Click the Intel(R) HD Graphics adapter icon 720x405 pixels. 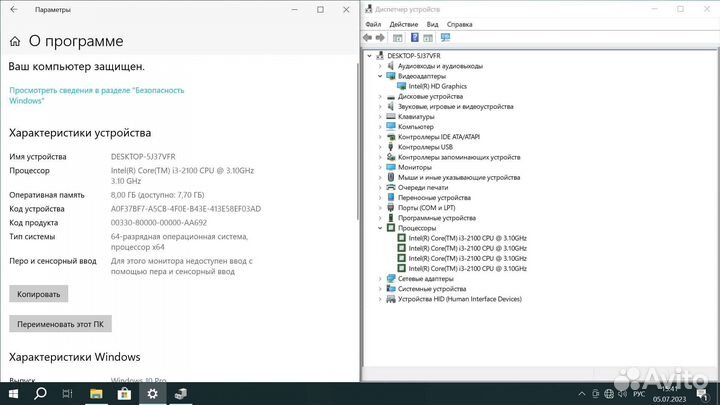coord(402,86)
